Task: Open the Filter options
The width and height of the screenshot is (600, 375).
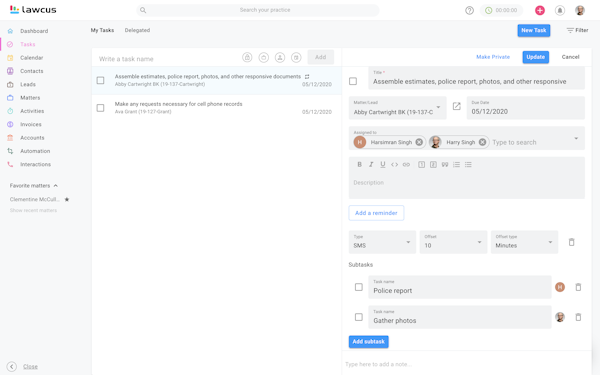Action: coord(577,30)
